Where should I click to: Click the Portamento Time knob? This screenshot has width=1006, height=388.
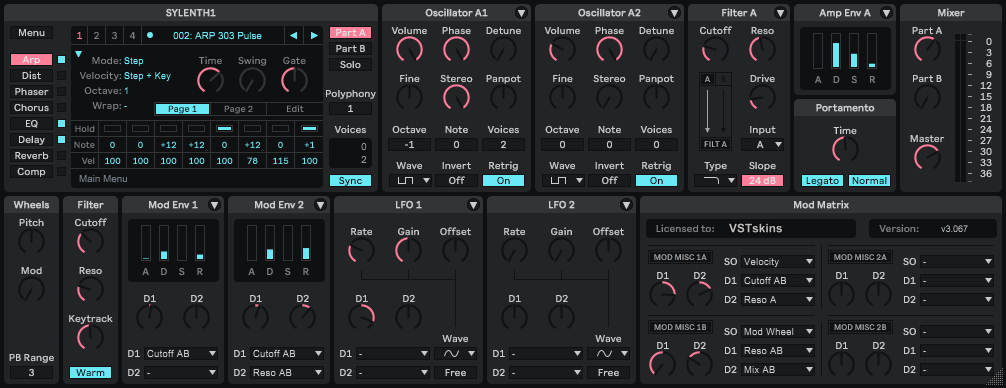(845, 149)
